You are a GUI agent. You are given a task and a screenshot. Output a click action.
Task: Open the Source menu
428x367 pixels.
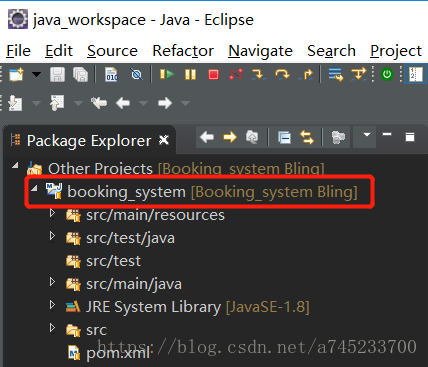pos(112,51)
